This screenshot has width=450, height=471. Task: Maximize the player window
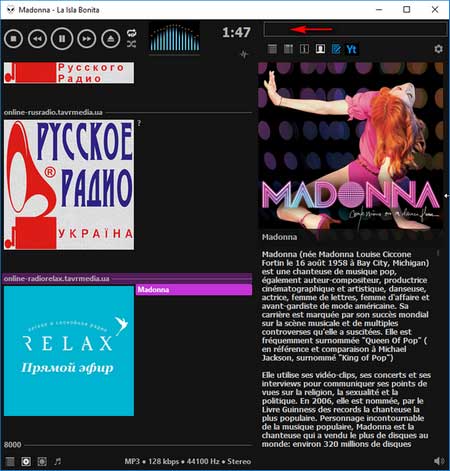click(407, 9)
